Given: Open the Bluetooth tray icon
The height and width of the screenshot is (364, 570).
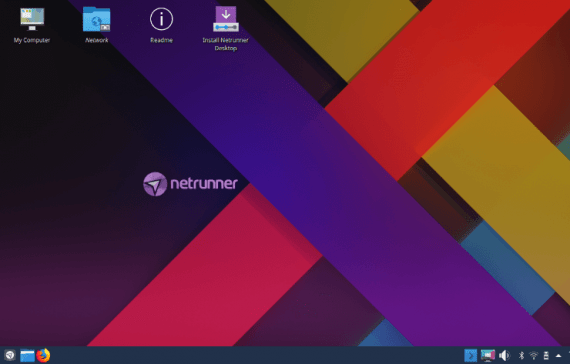Looking at the screenshot, I should [521, 355].
